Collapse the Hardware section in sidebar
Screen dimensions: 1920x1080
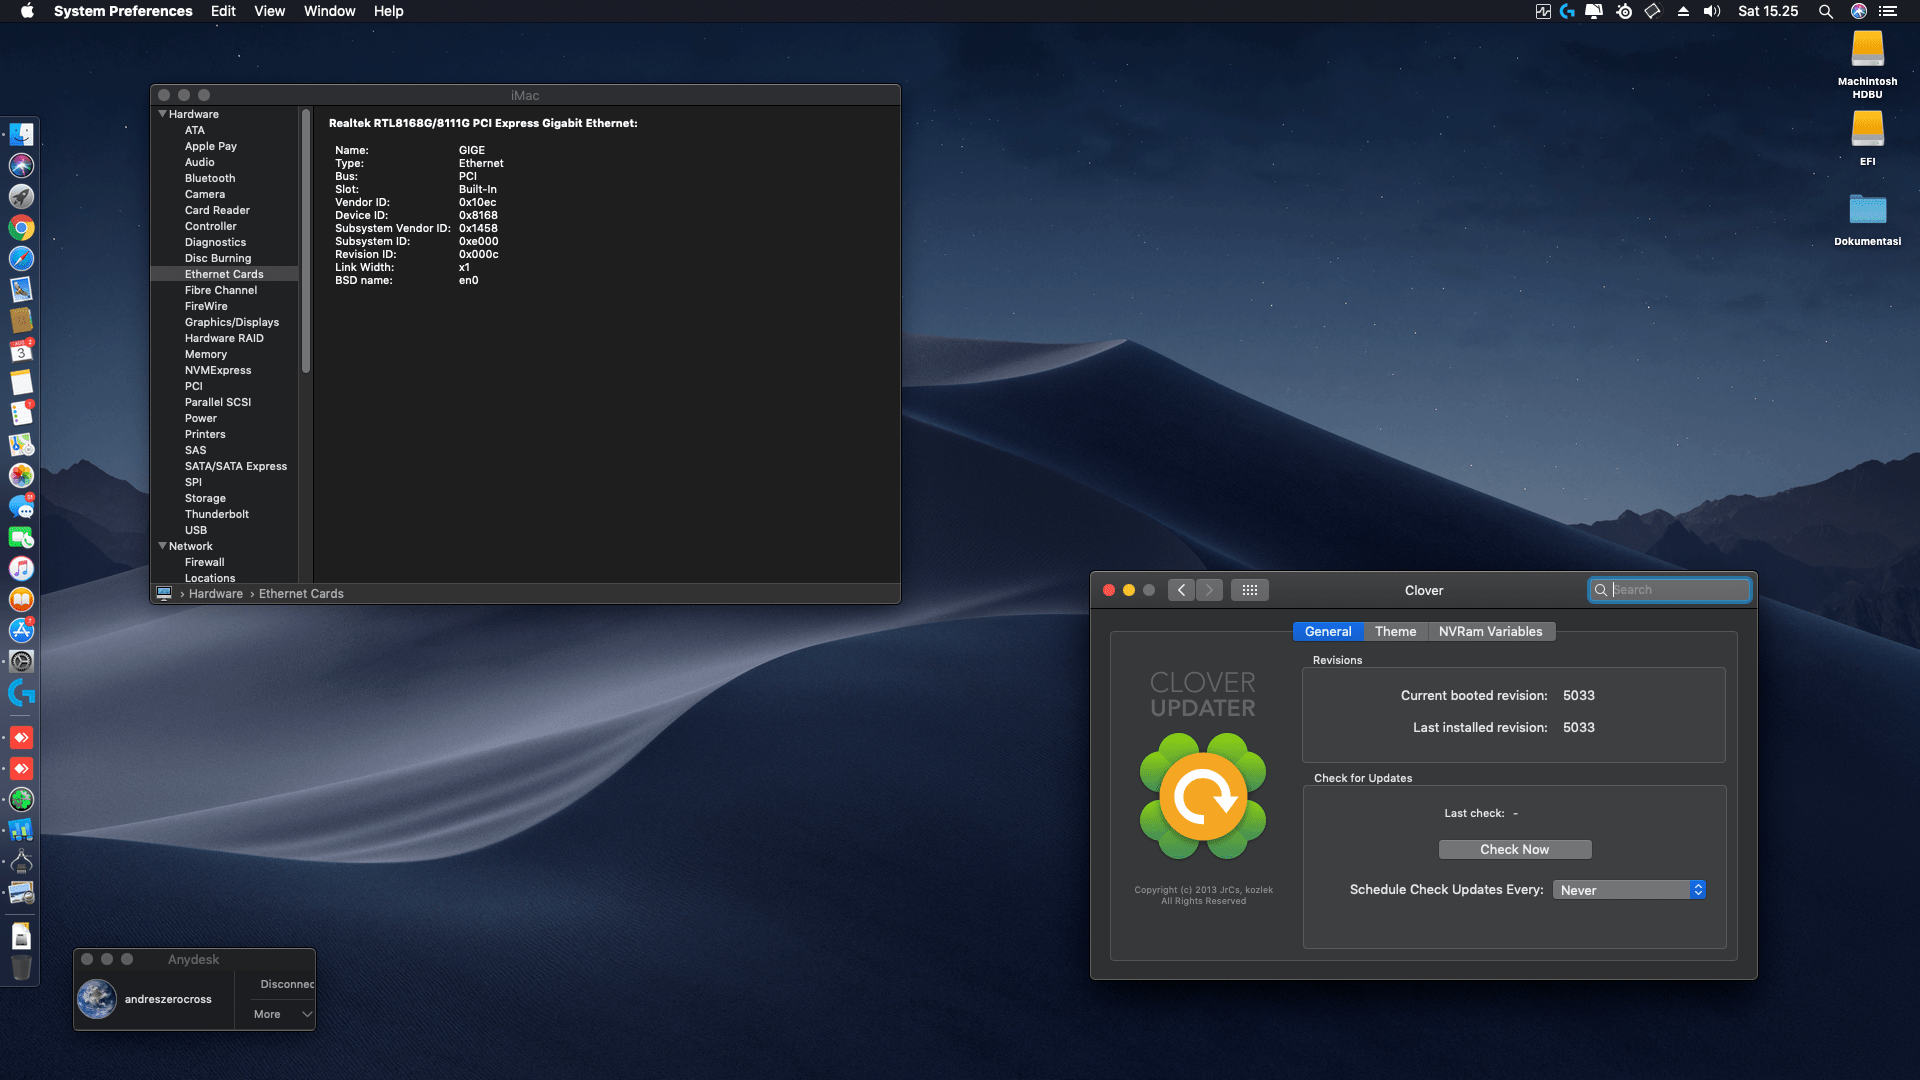[x=163, y=114]
